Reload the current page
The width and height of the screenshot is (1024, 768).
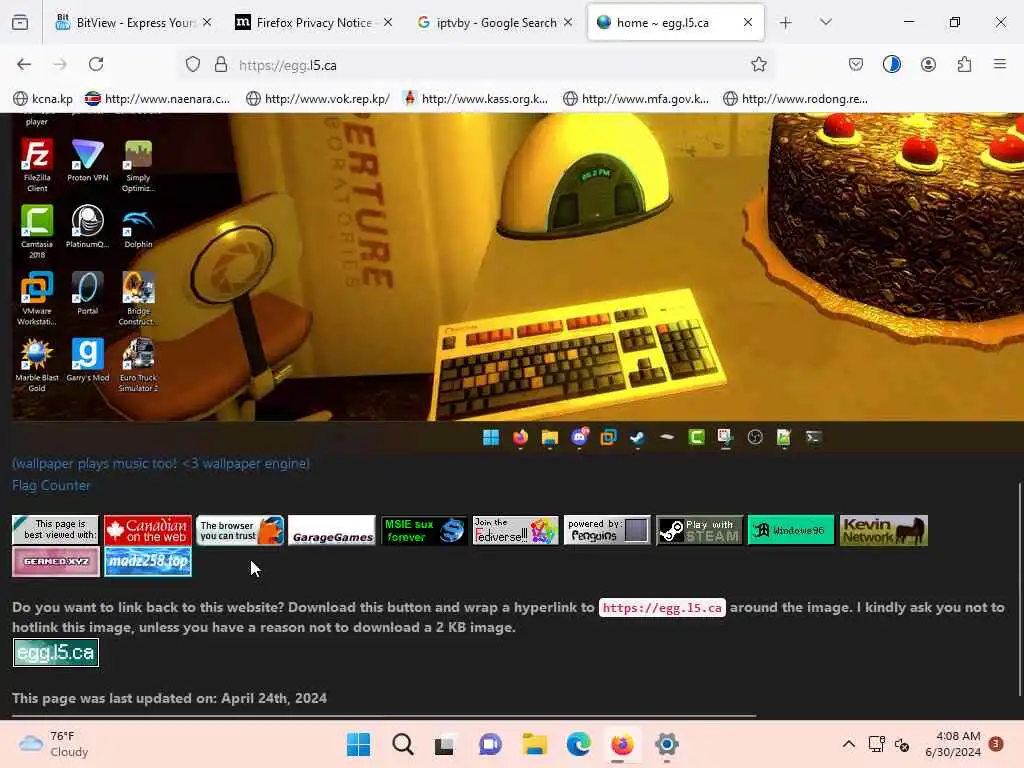click(x=96, y=65)
